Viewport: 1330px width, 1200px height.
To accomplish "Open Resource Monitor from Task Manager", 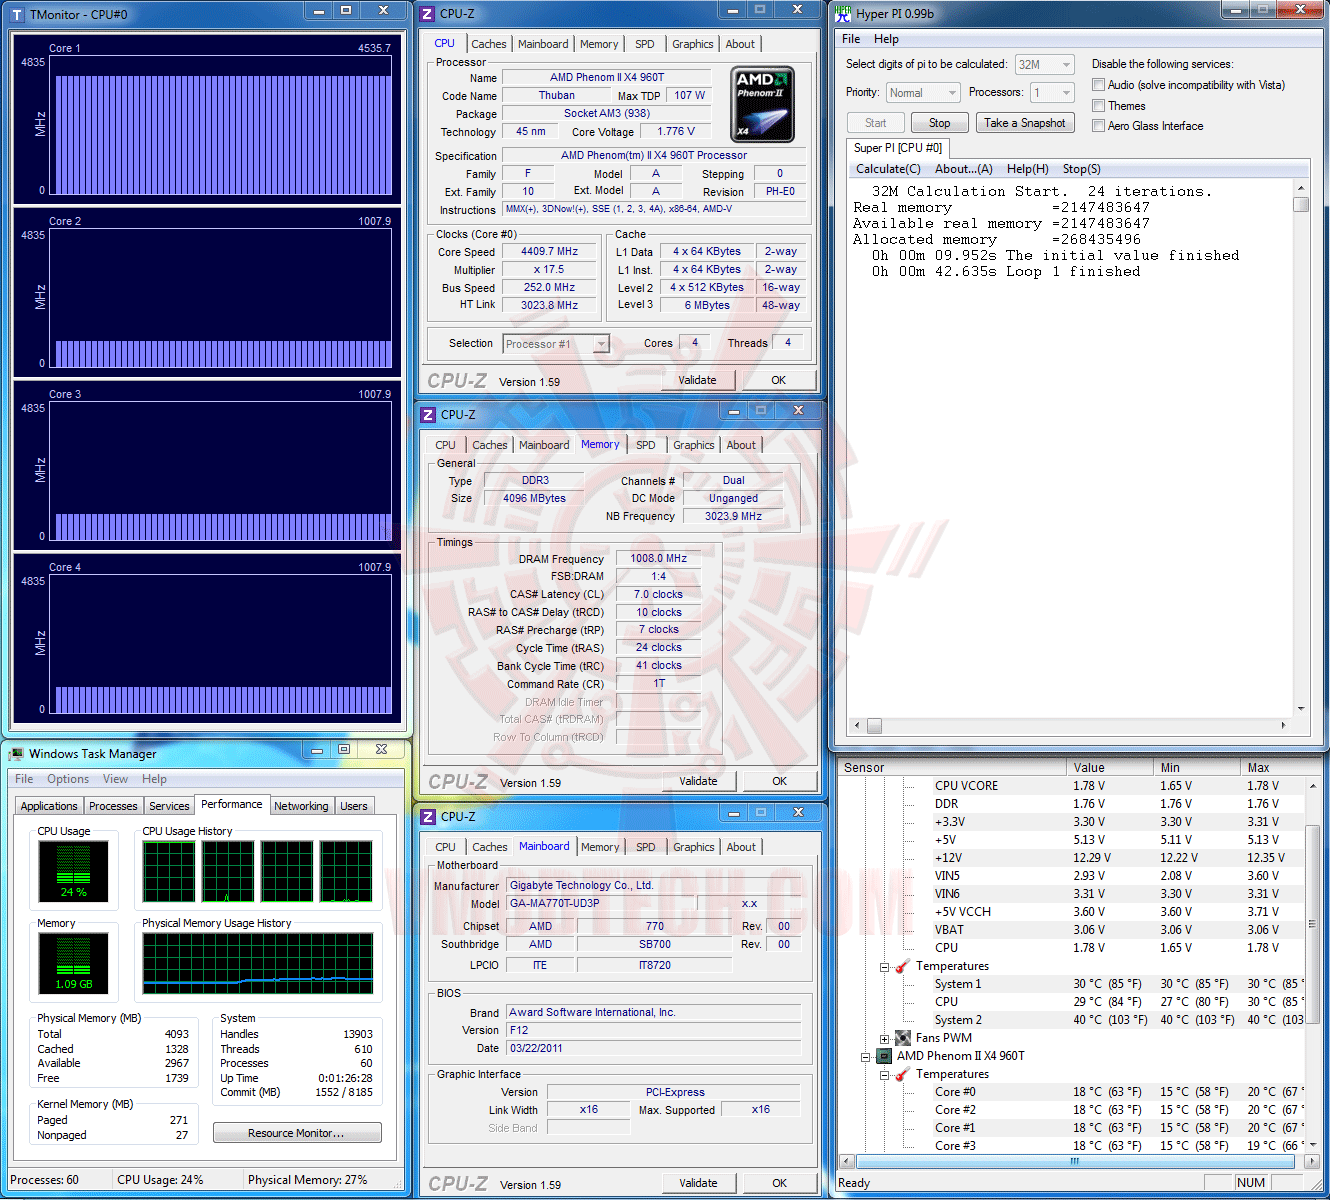I will click(297, 1133).
